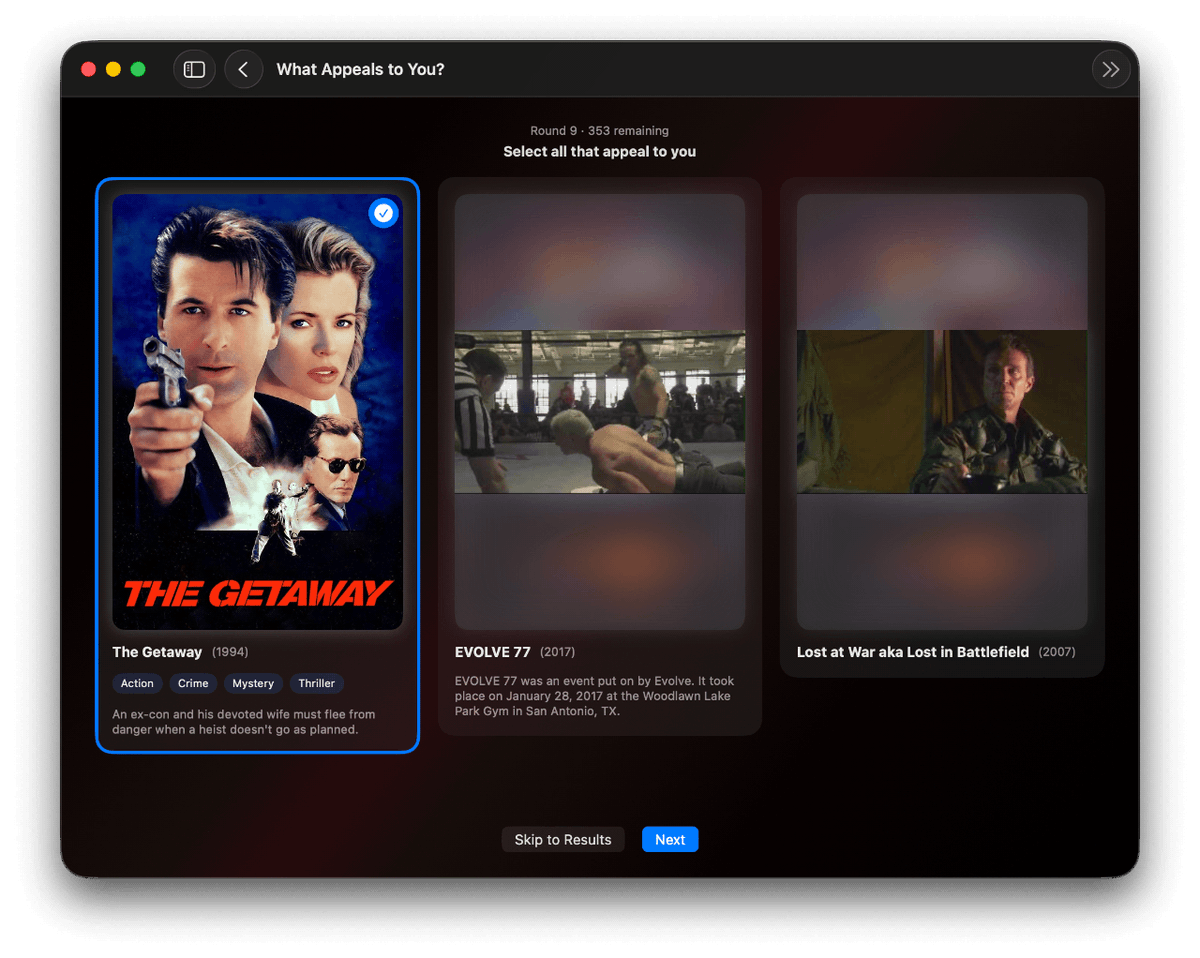Click The Getaway title text
The image size is (1200, 958).
(x=157, y=652)
